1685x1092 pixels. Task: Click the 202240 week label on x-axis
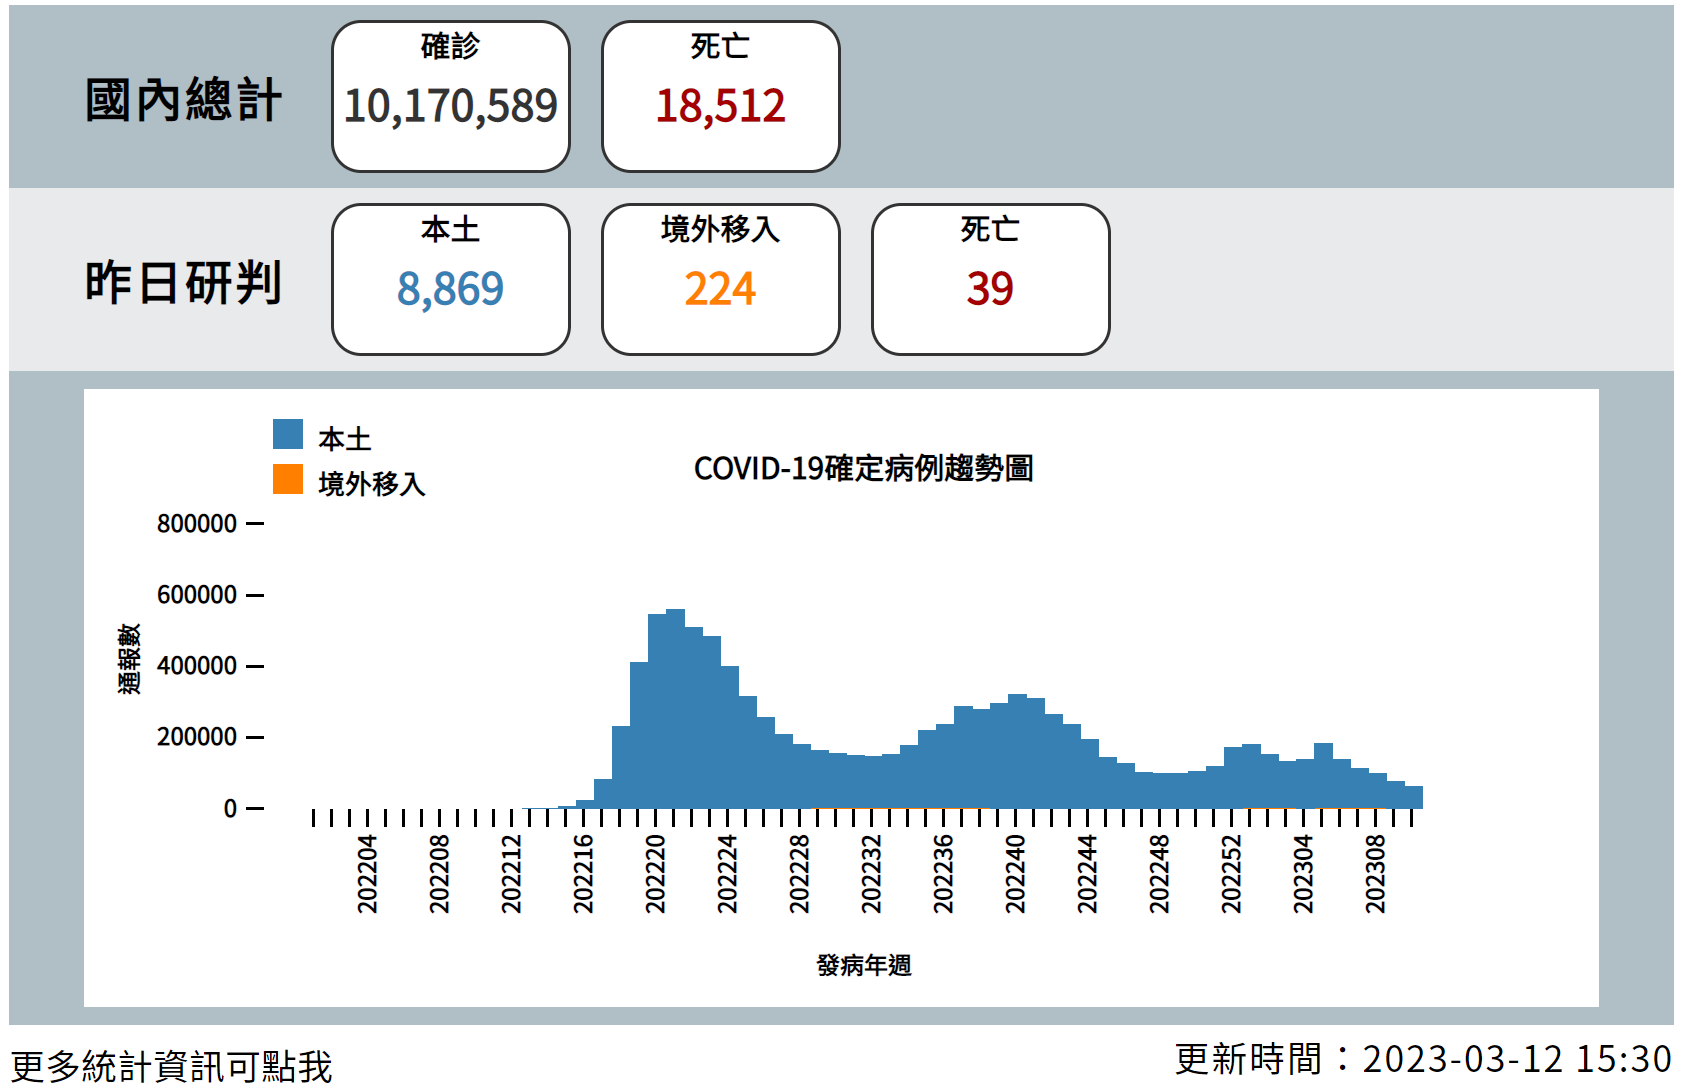click(1015, 874)
